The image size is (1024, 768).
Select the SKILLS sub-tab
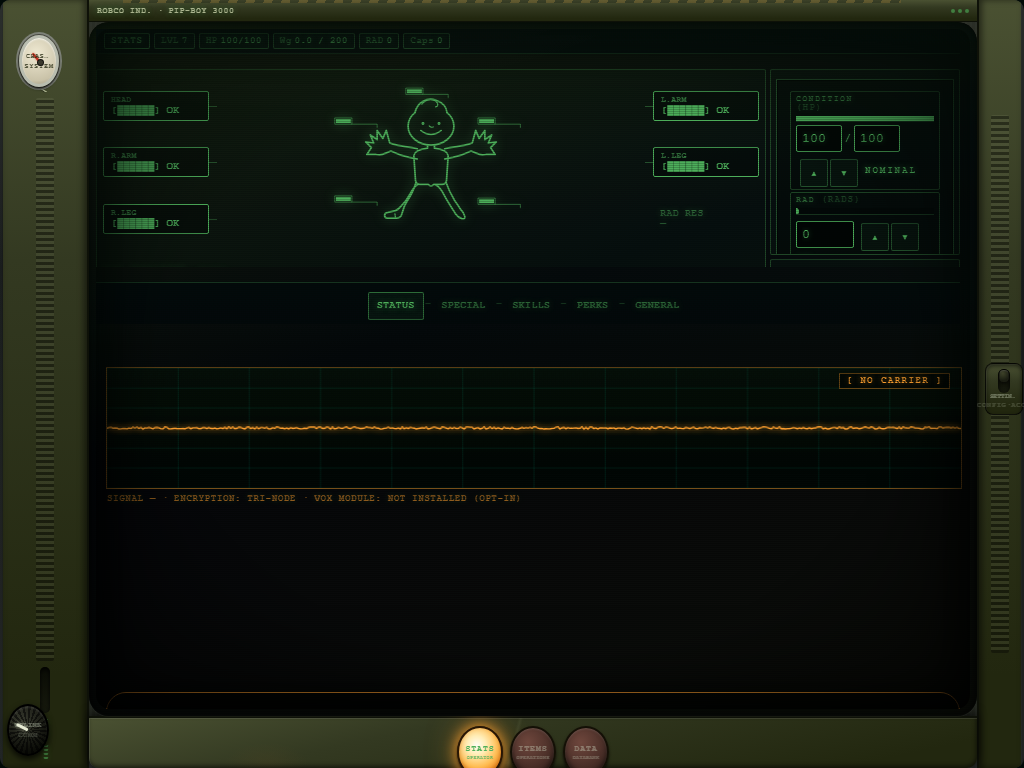tap(531, 306)
